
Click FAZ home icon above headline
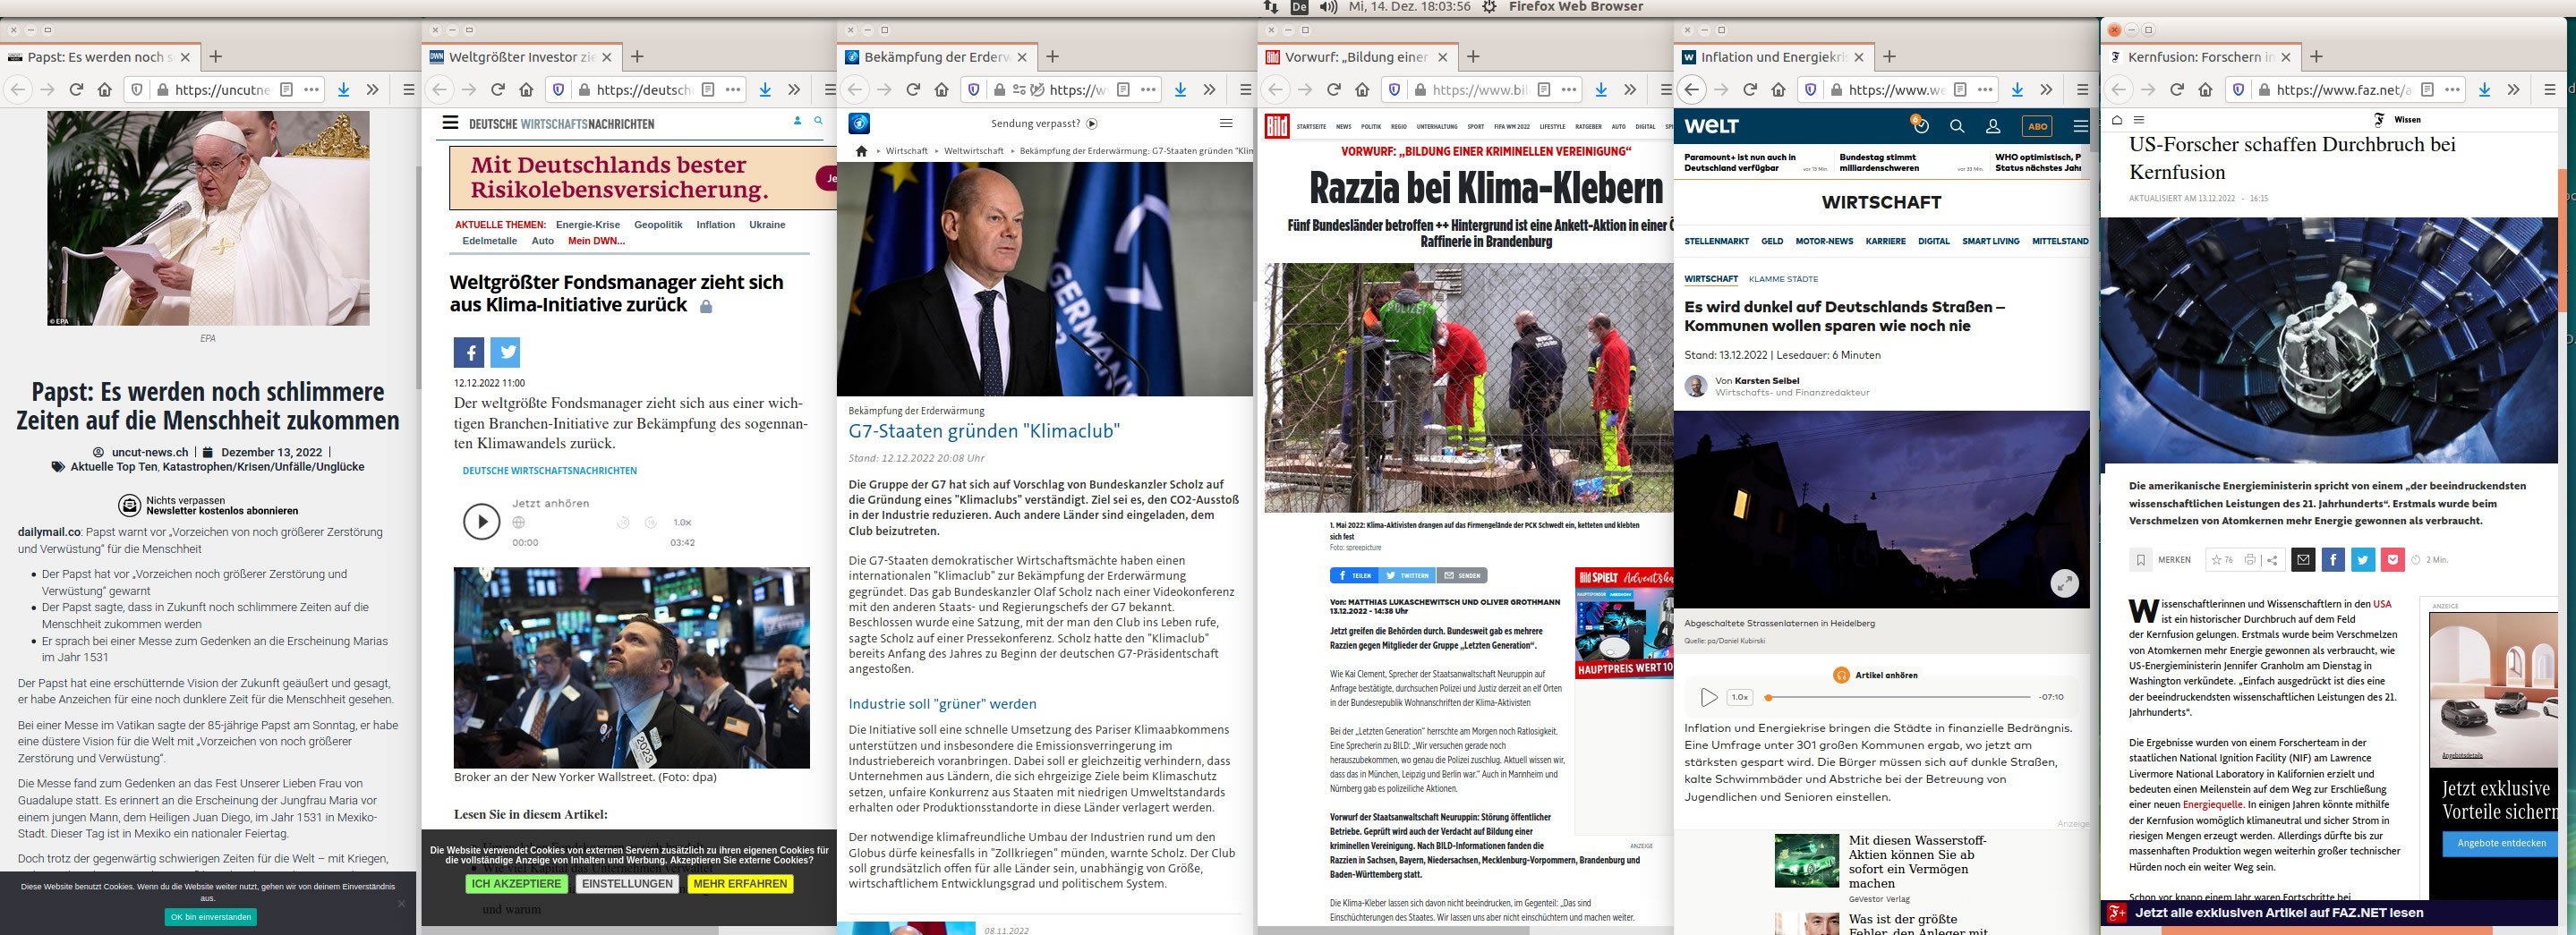click(x=2117, y=120)
